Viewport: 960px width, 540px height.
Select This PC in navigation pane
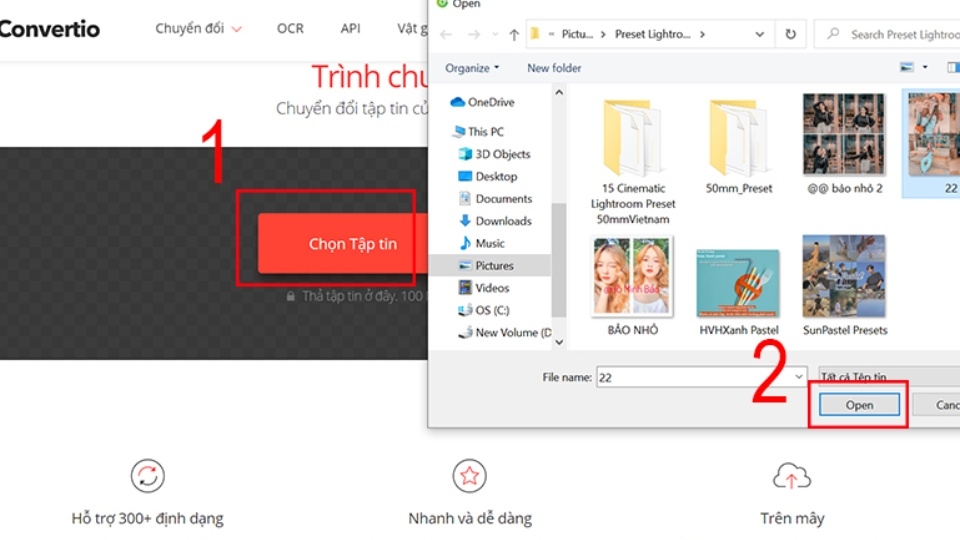(478, 132)
